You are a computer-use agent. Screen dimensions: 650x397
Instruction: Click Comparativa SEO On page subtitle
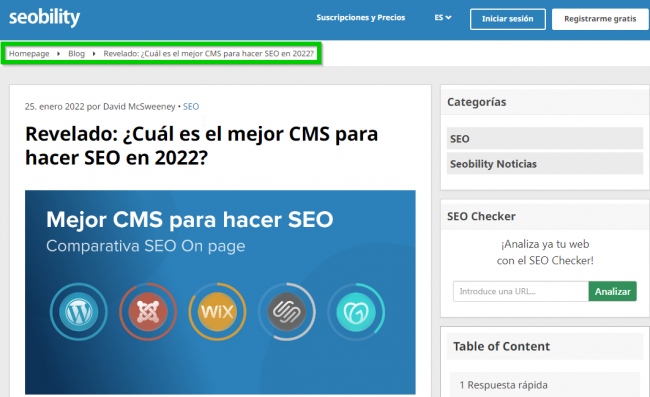point(146,246)
